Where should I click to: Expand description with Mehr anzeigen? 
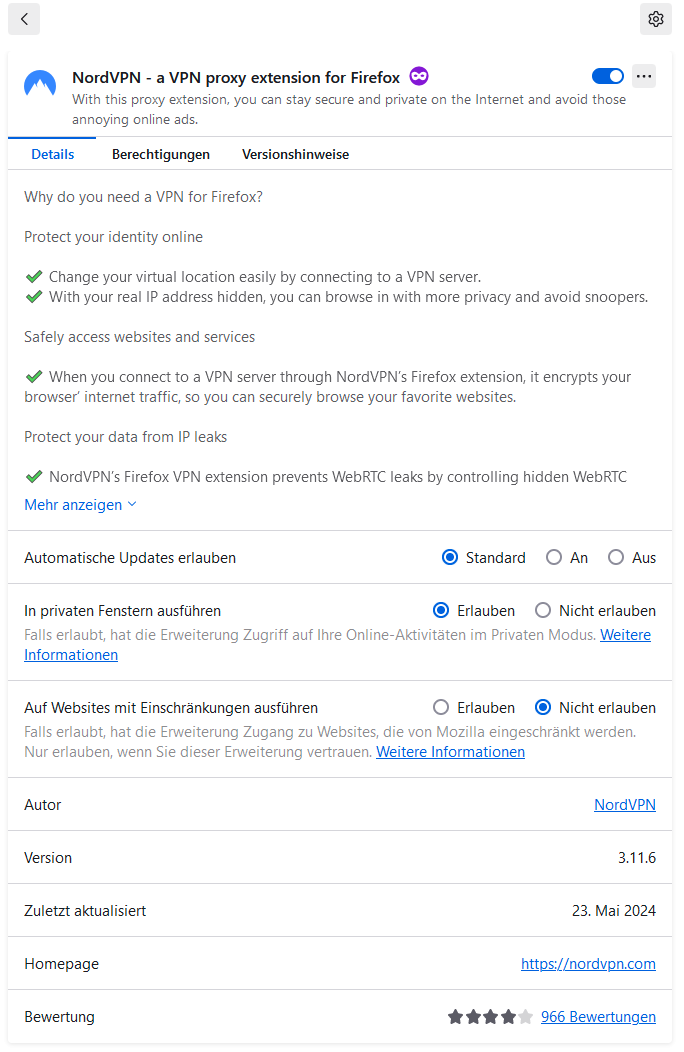(80, 505)
